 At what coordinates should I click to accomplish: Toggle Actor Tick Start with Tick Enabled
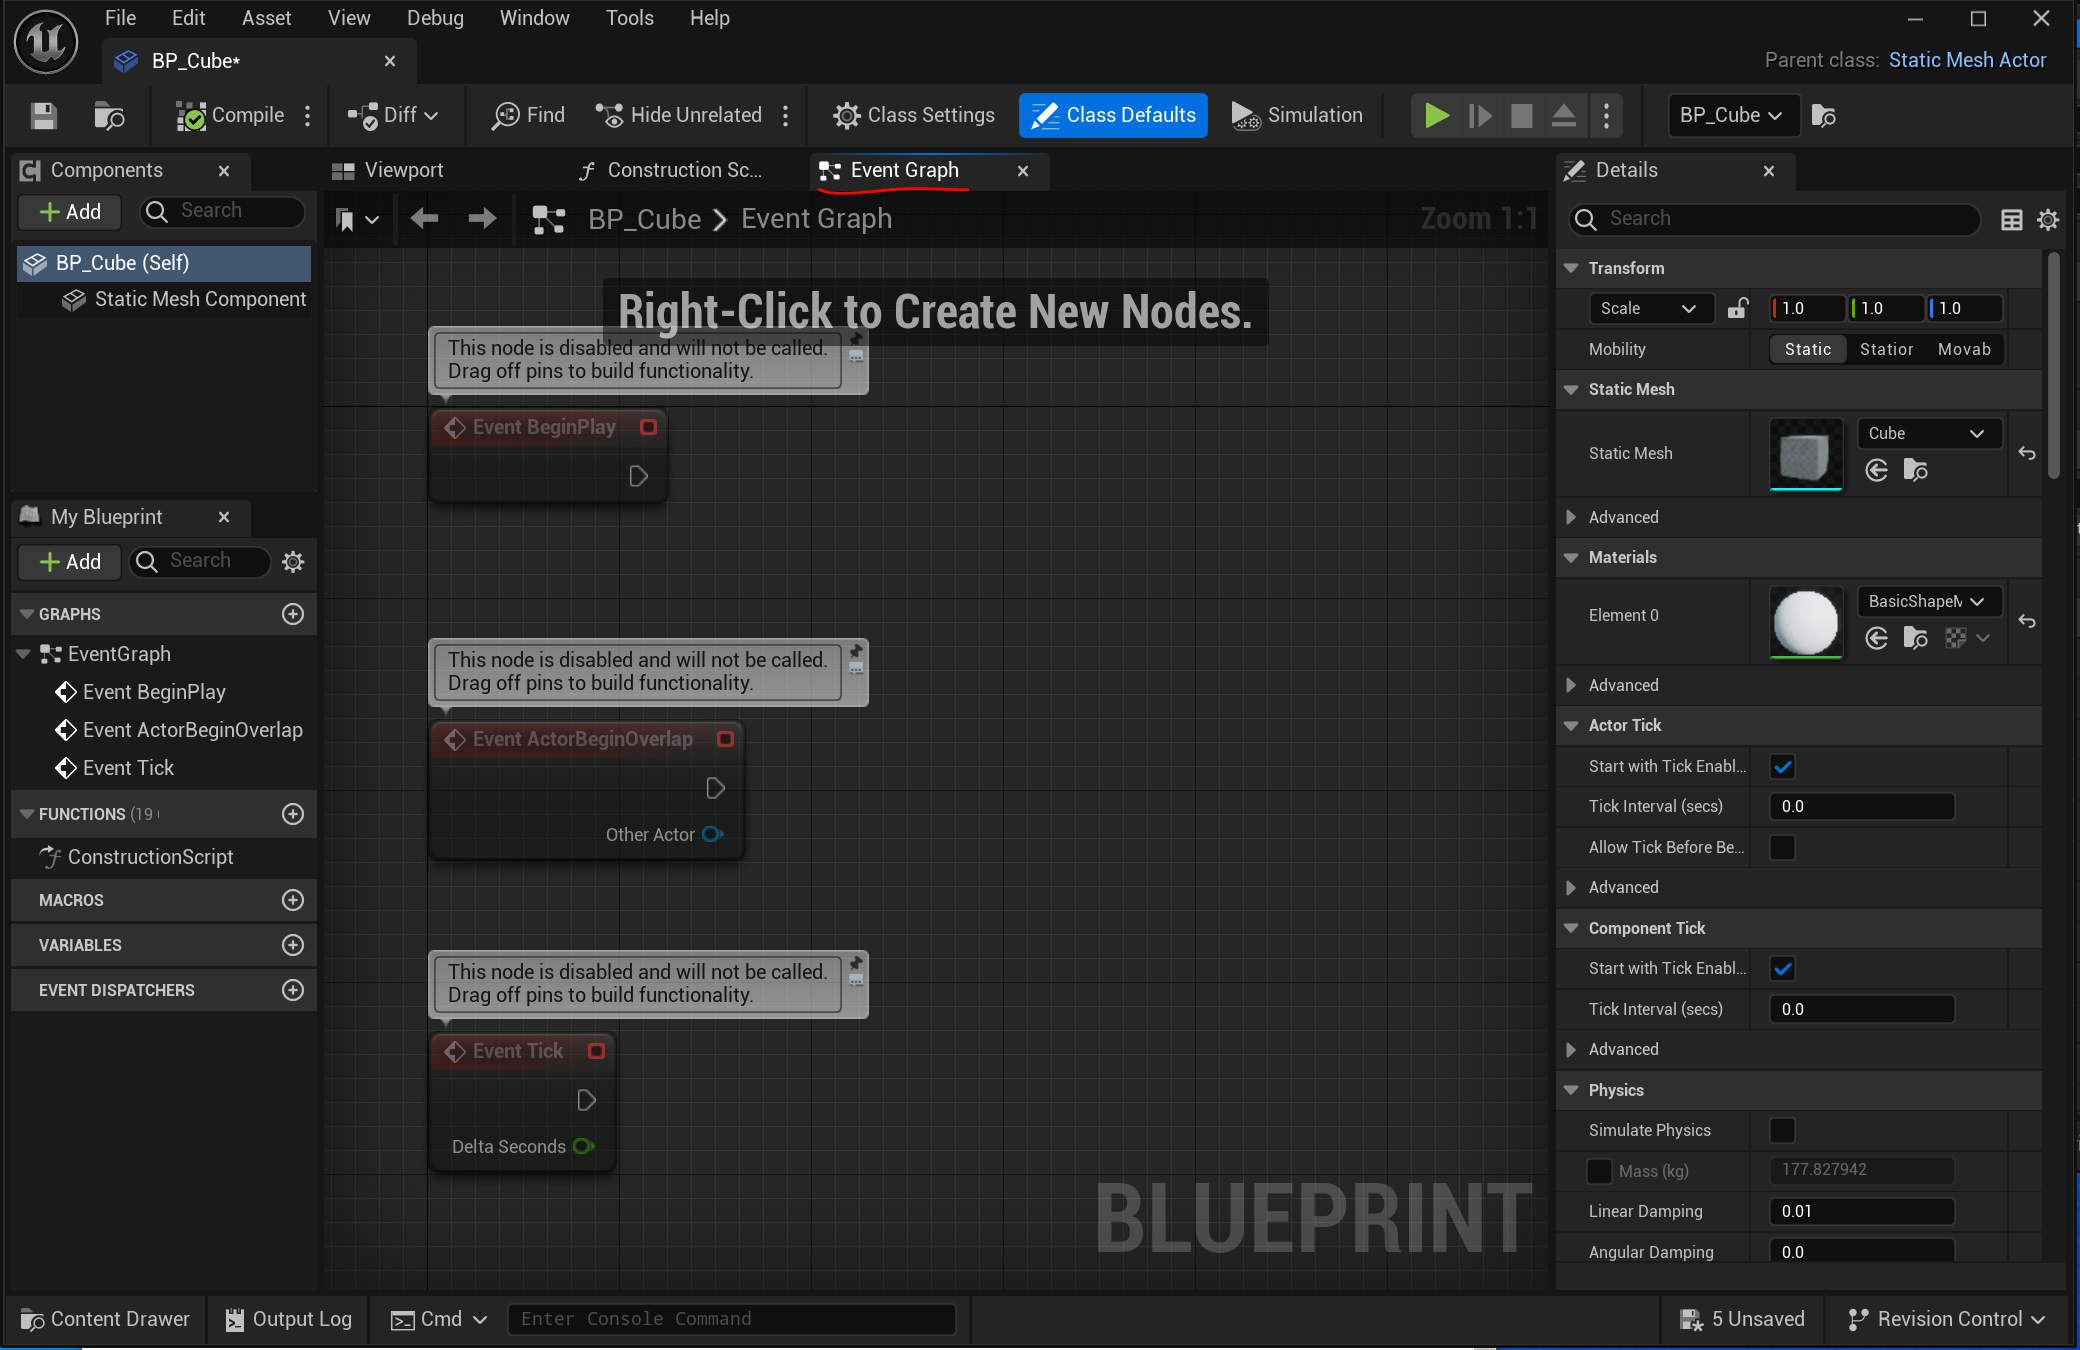1782,767
